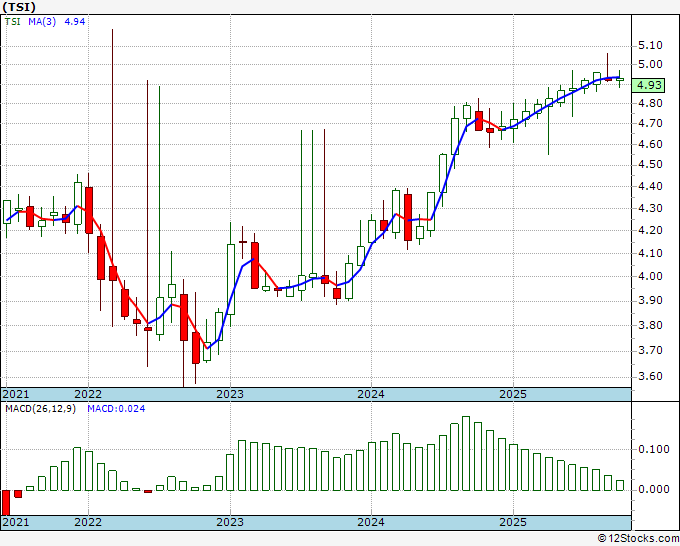
Task: Click the MA(3) indicator label
Action: [x=42, y=22]
